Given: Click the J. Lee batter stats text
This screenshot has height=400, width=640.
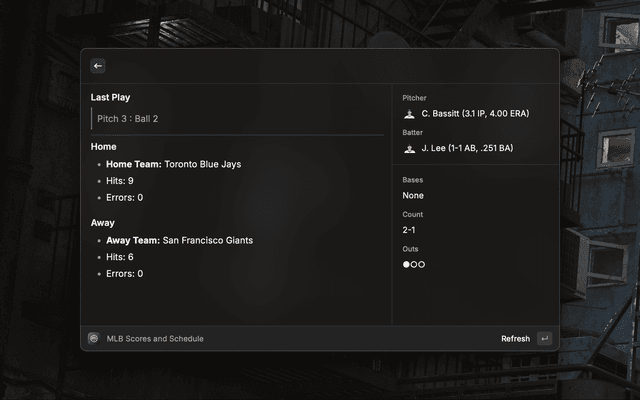Looking at the screenshot, I should pyautogui.click(x=468, y=149).
